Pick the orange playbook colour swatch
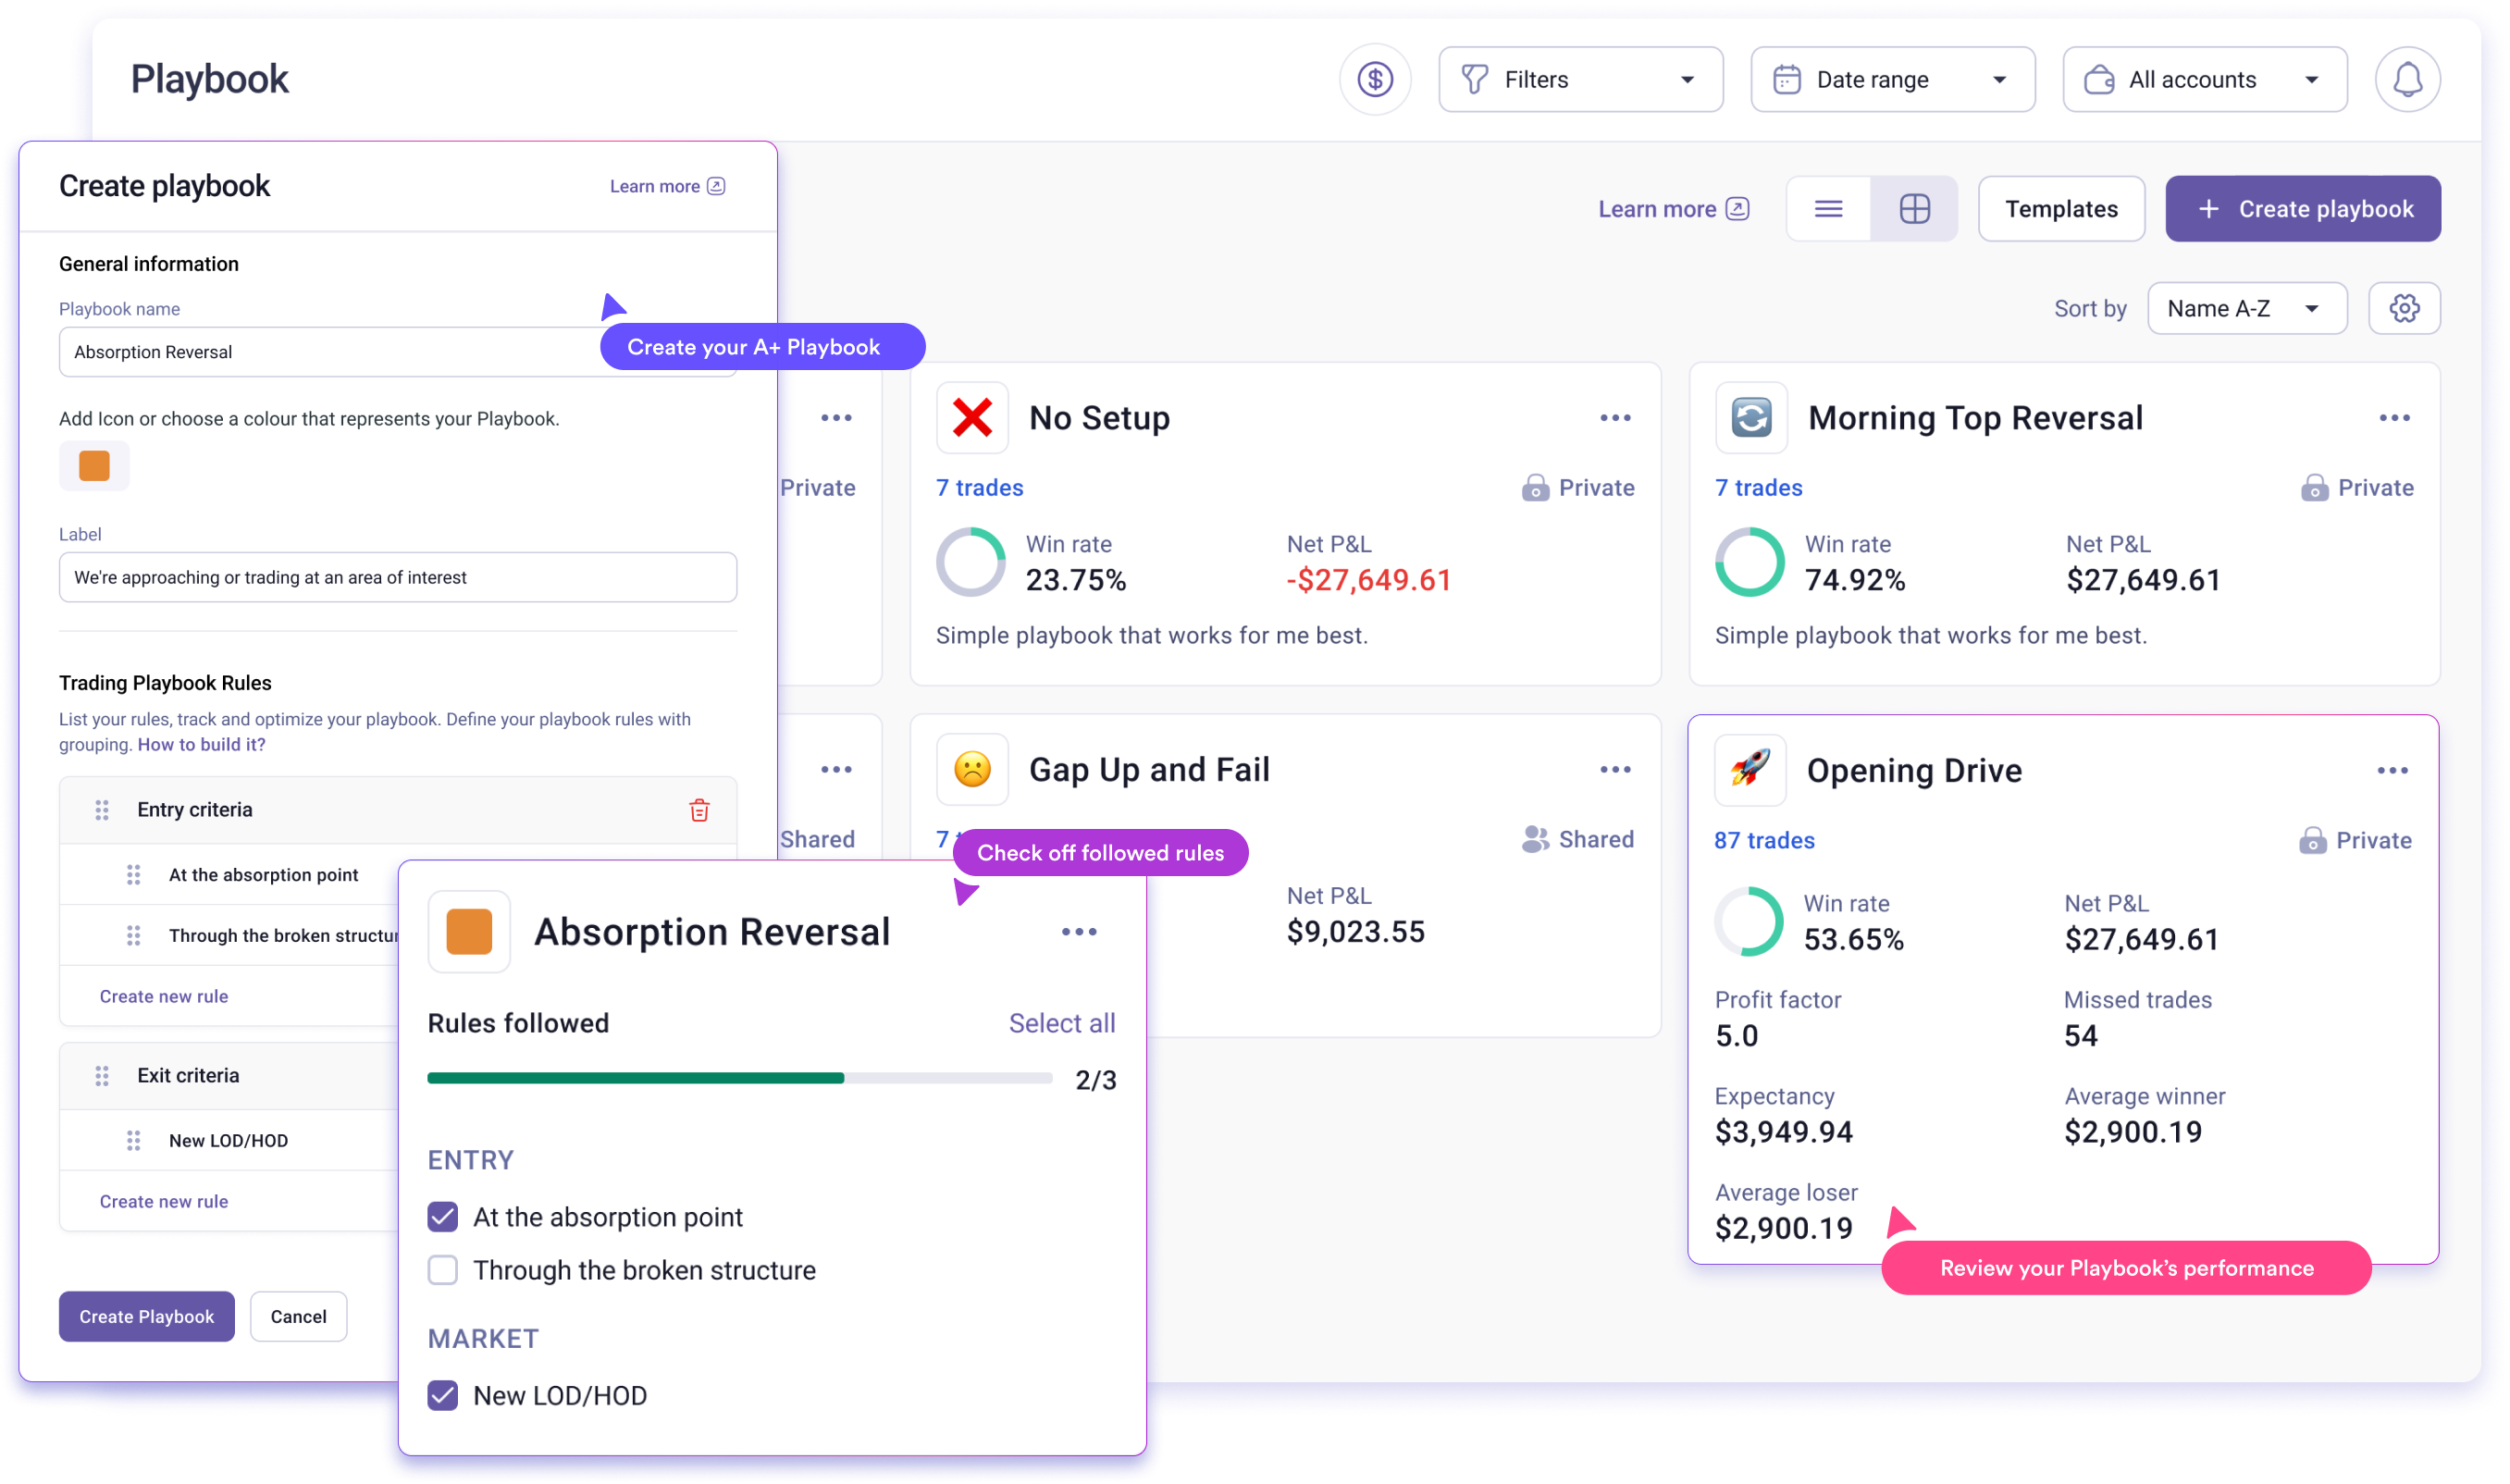 94,466
